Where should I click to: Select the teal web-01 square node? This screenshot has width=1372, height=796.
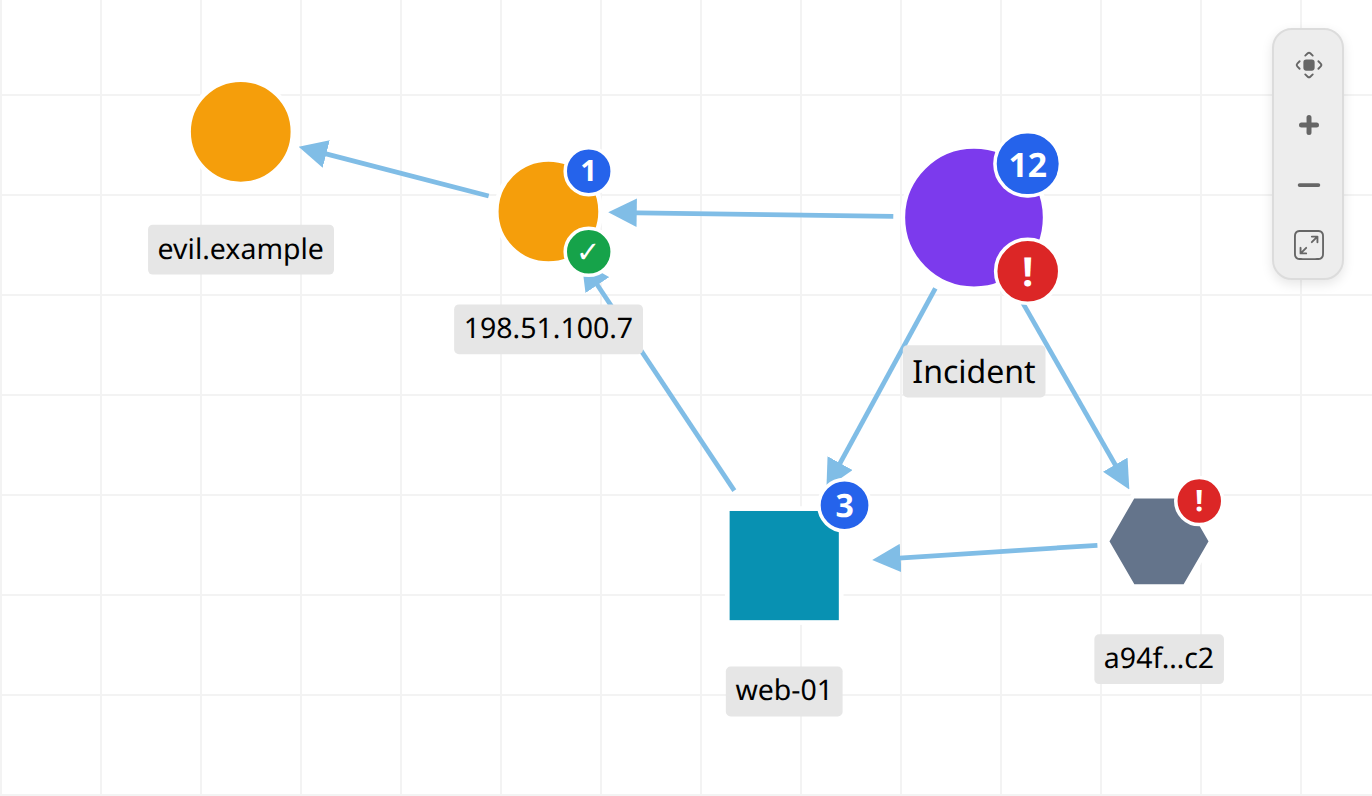click(784, 565)
